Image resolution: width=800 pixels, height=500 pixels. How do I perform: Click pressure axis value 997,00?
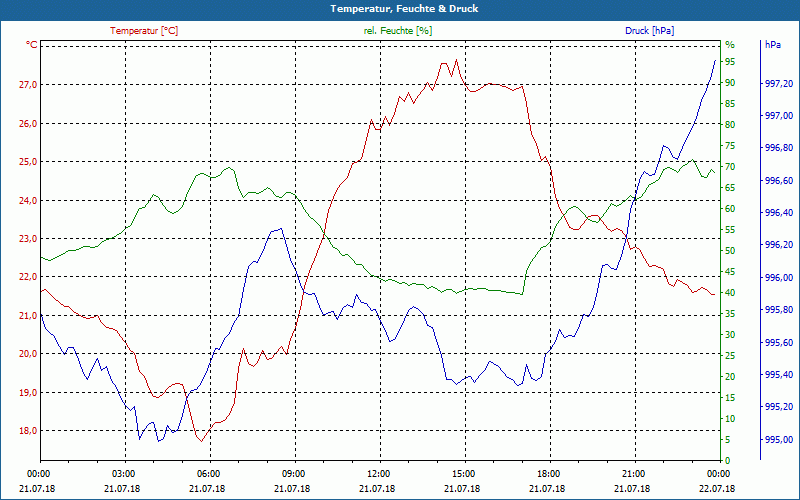pos(780,116)
